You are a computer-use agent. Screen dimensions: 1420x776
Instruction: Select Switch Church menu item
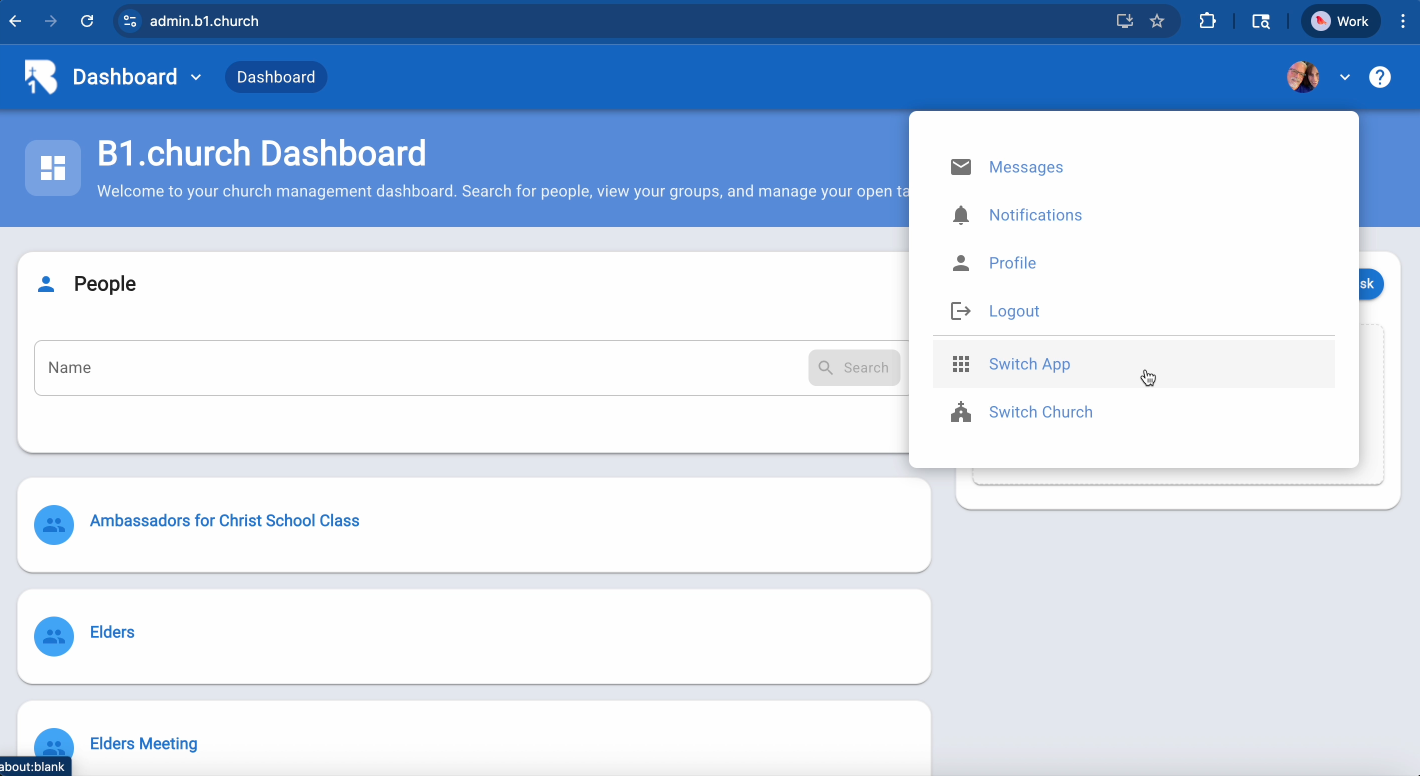(x=1040, y=412)
